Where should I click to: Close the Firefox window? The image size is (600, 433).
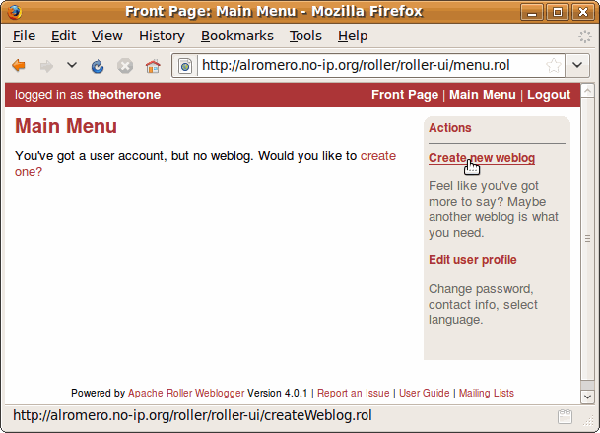[x=583, y=12]
